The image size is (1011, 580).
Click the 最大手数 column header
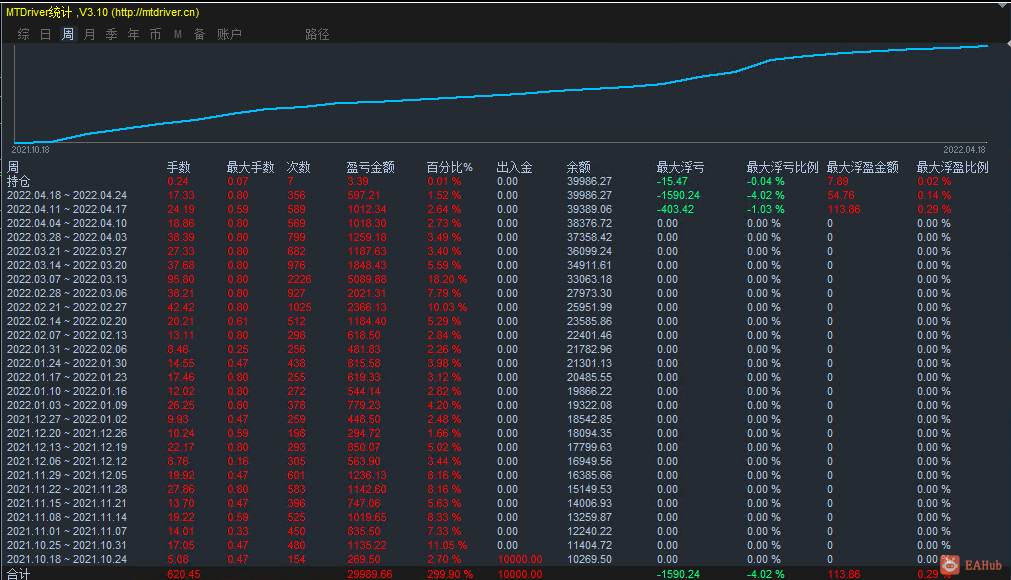250,168
